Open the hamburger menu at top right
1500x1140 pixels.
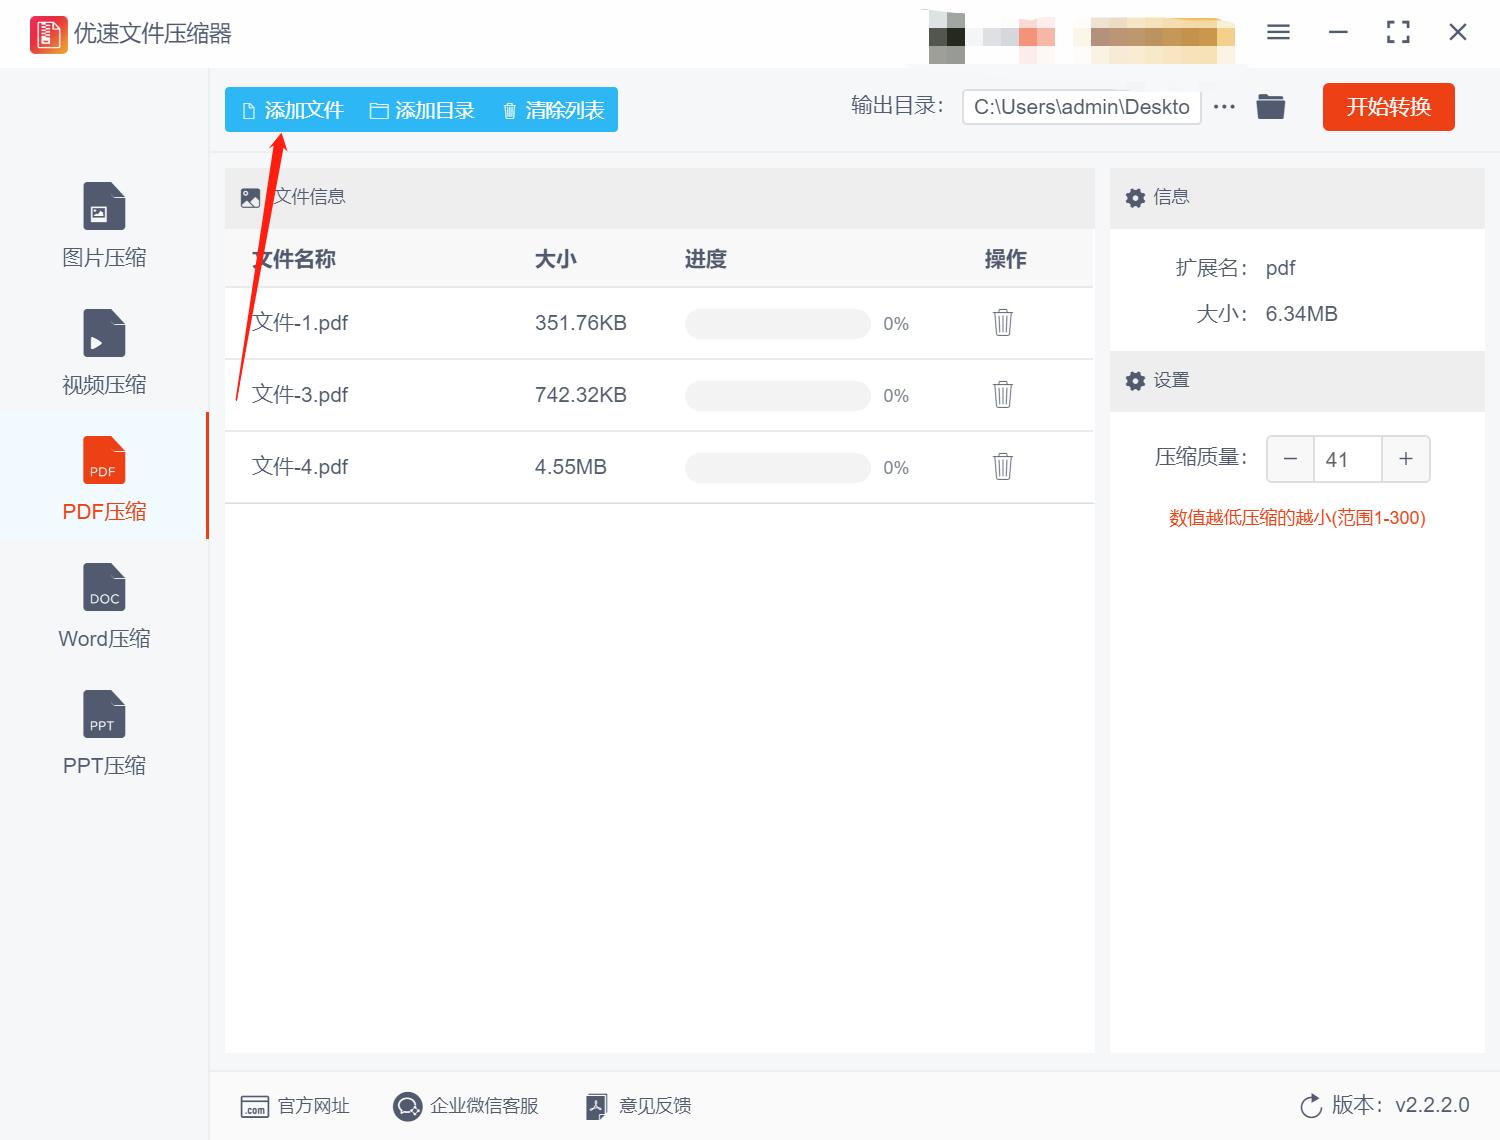pos(1277,32)
